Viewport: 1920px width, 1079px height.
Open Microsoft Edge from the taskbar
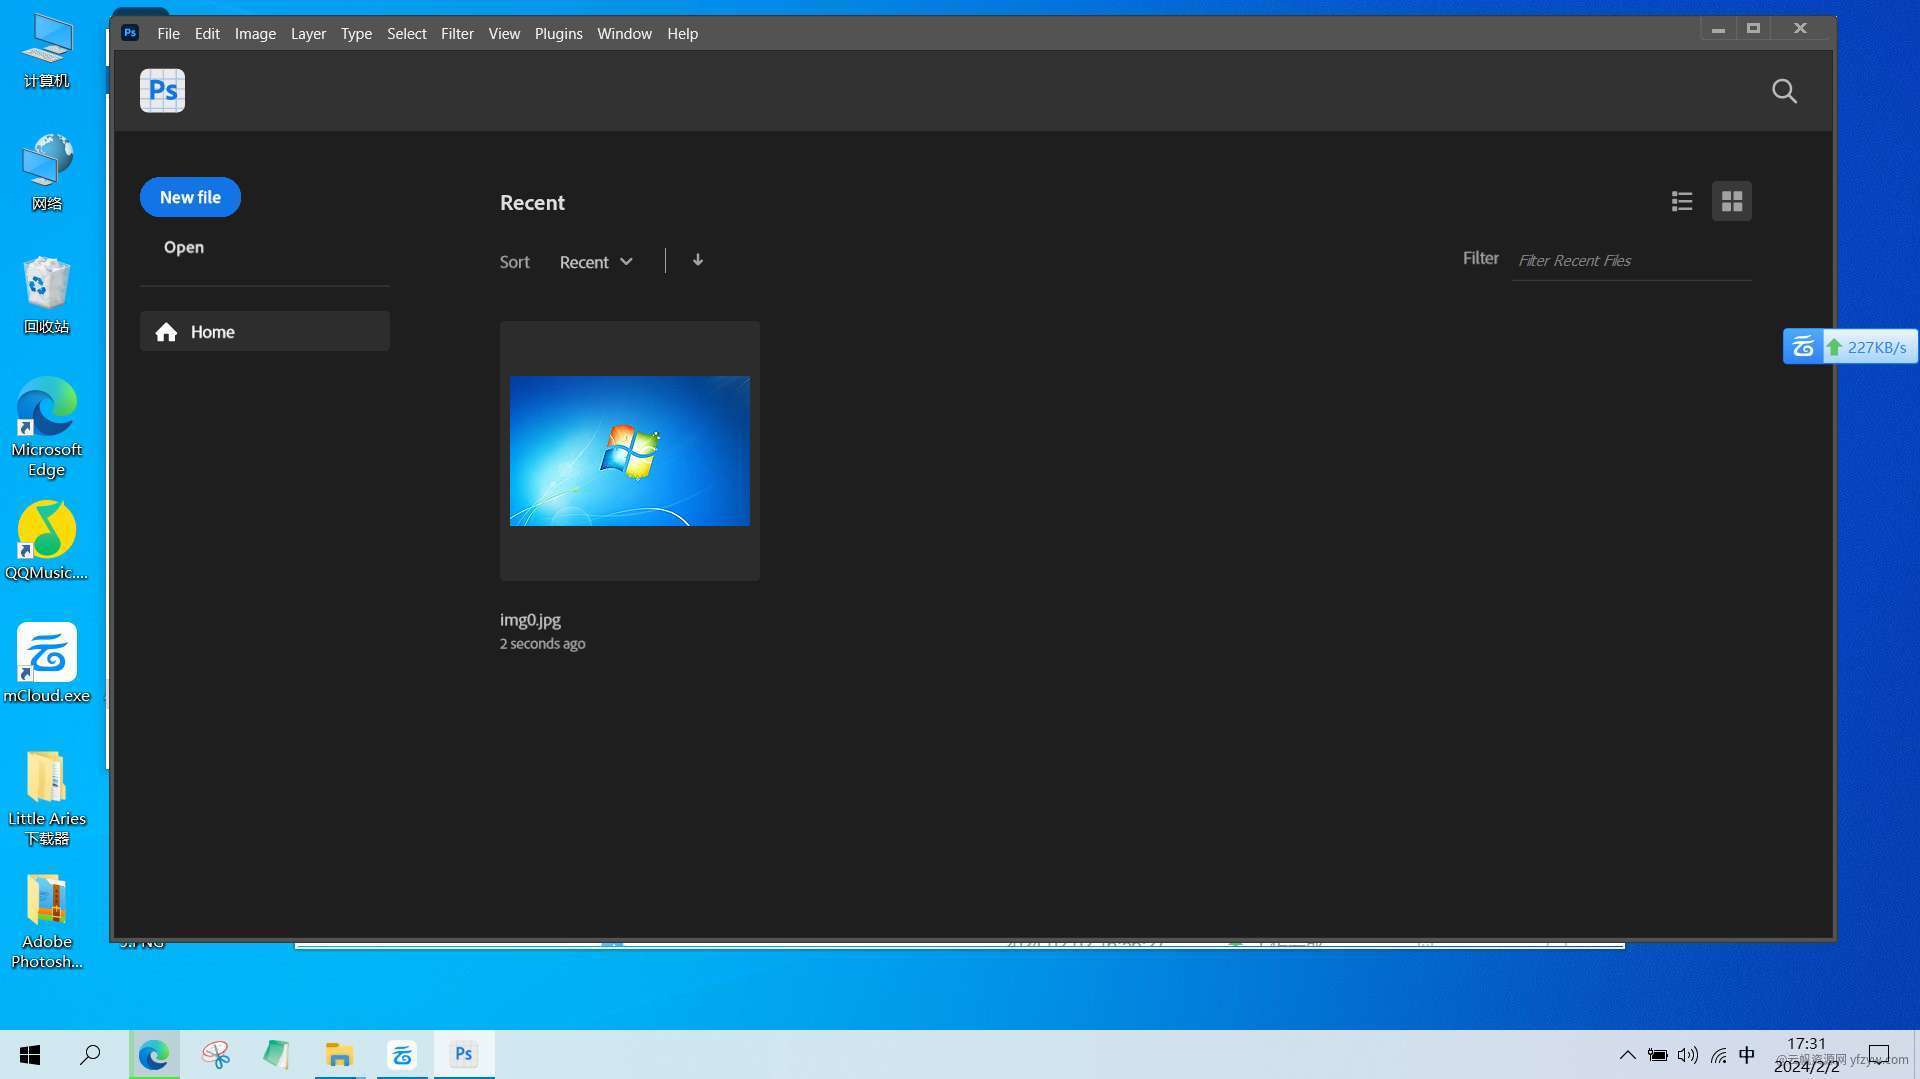pyautogui.click(x=154, y=1054)
